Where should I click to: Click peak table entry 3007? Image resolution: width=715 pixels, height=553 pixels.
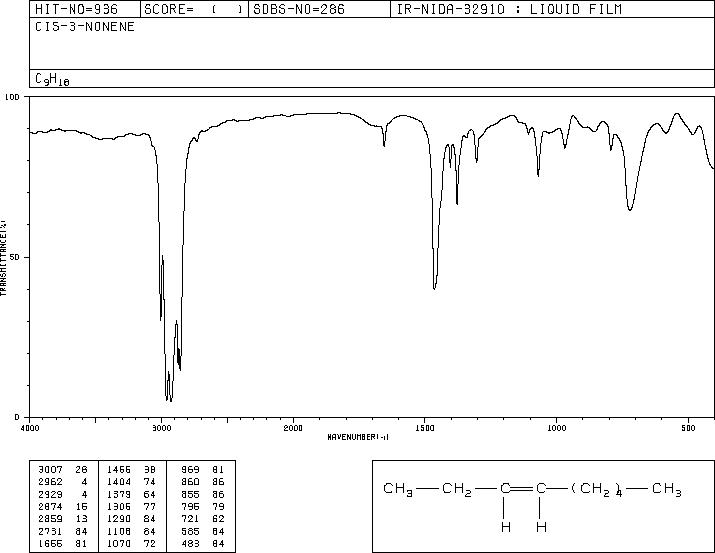(50, 469)
